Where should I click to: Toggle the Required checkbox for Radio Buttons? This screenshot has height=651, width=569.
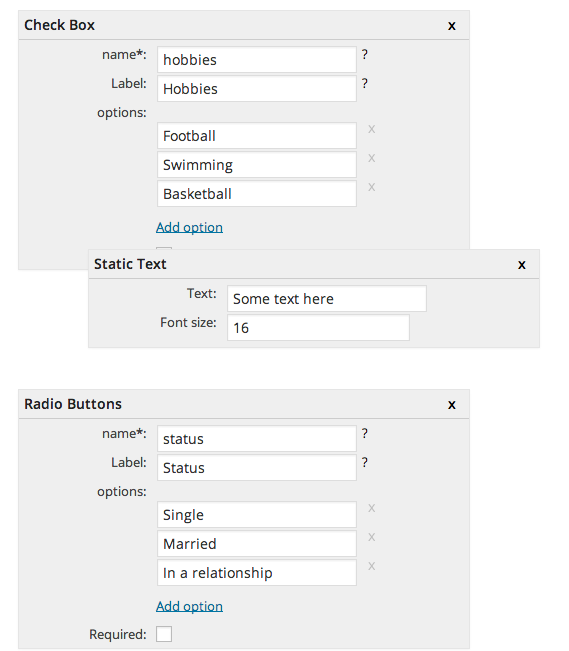tap(164, 634)
